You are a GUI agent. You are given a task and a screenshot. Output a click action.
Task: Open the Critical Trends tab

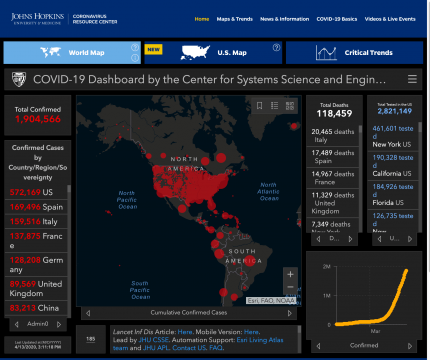pos(354,52)
